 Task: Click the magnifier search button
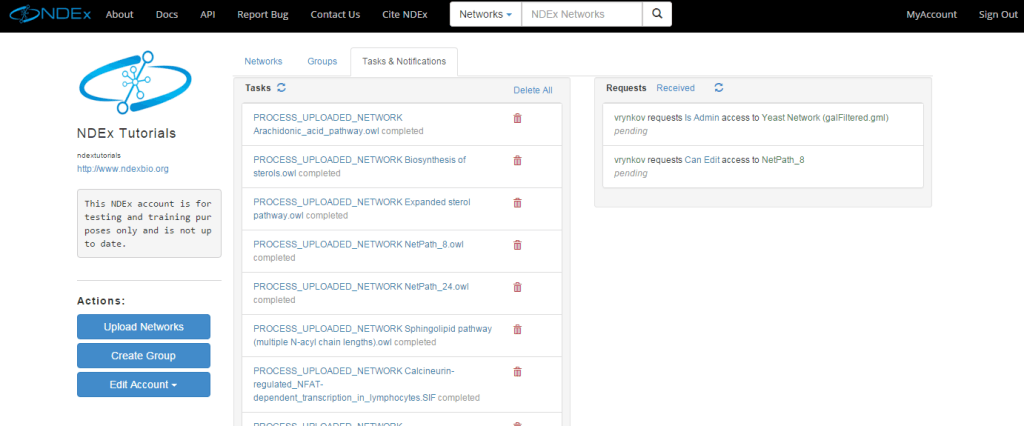pos(657,14)
